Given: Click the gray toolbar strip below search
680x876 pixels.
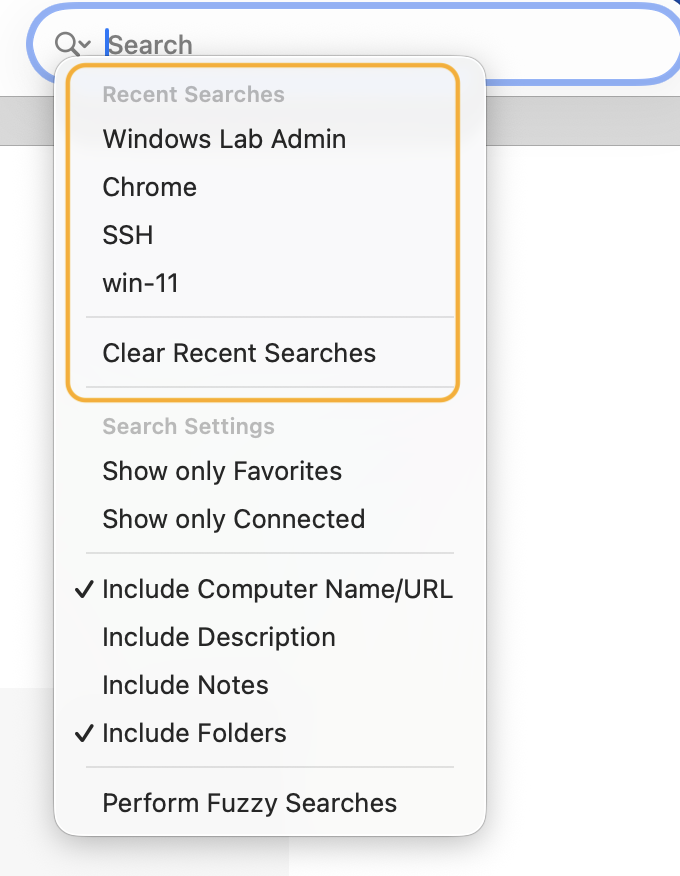Looking at the screenshot, I should click(x=581, y=121).
